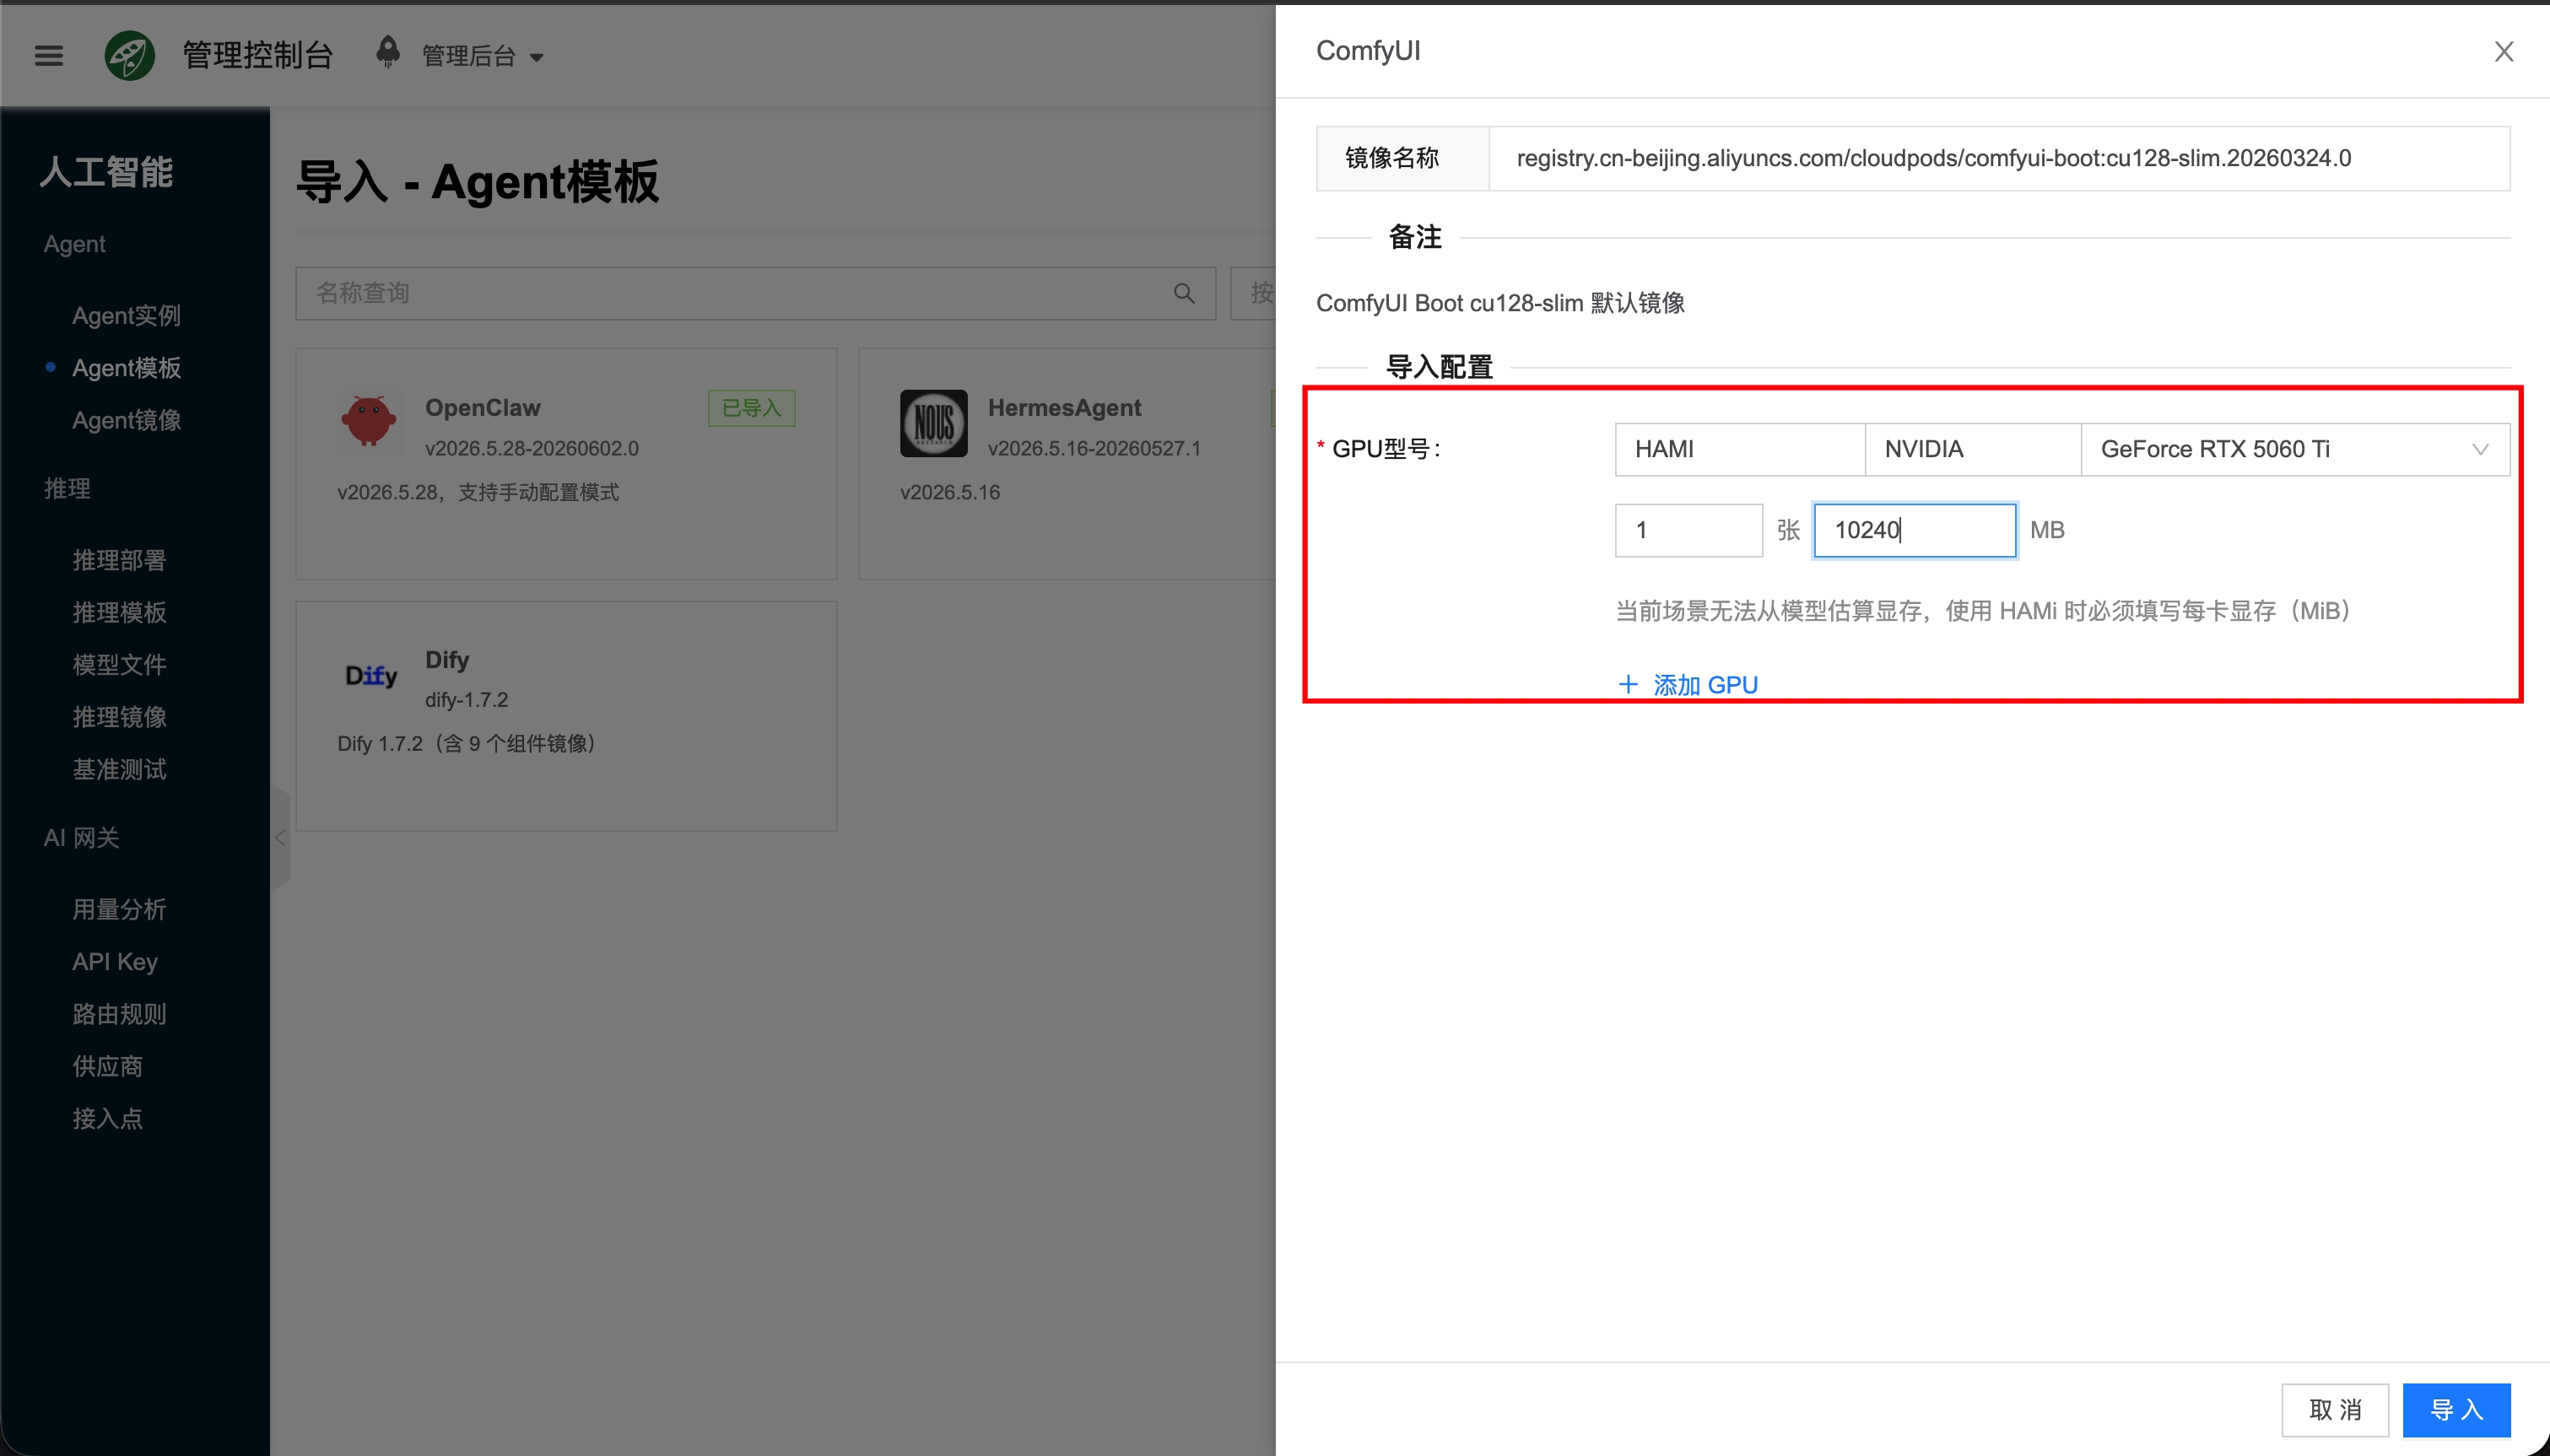Click the 添加 GPU link
This screenshot has width=2550, height=1456.
pos(1687,685)
